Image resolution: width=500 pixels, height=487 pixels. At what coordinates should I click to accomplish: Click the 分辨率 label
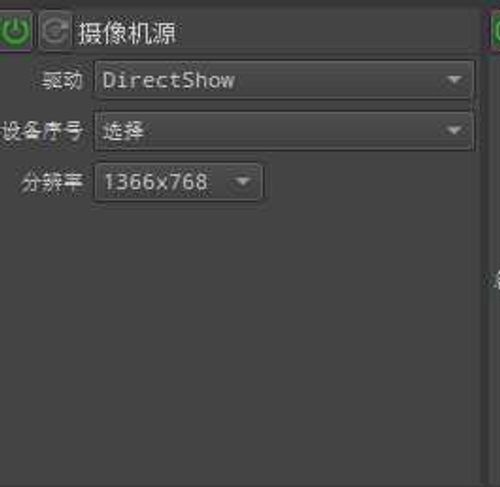point(52,183)
